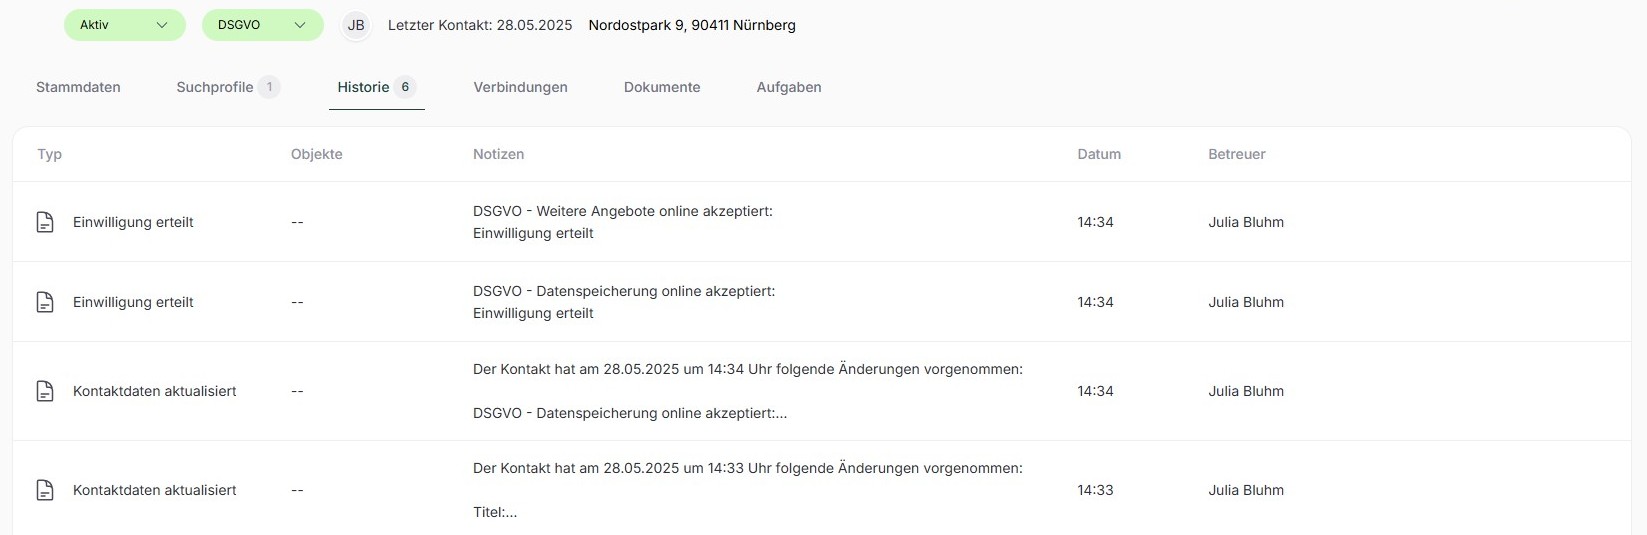Sort by the Datum column header
This screenshot has width=1647, height=535.
click(1099, 154)
